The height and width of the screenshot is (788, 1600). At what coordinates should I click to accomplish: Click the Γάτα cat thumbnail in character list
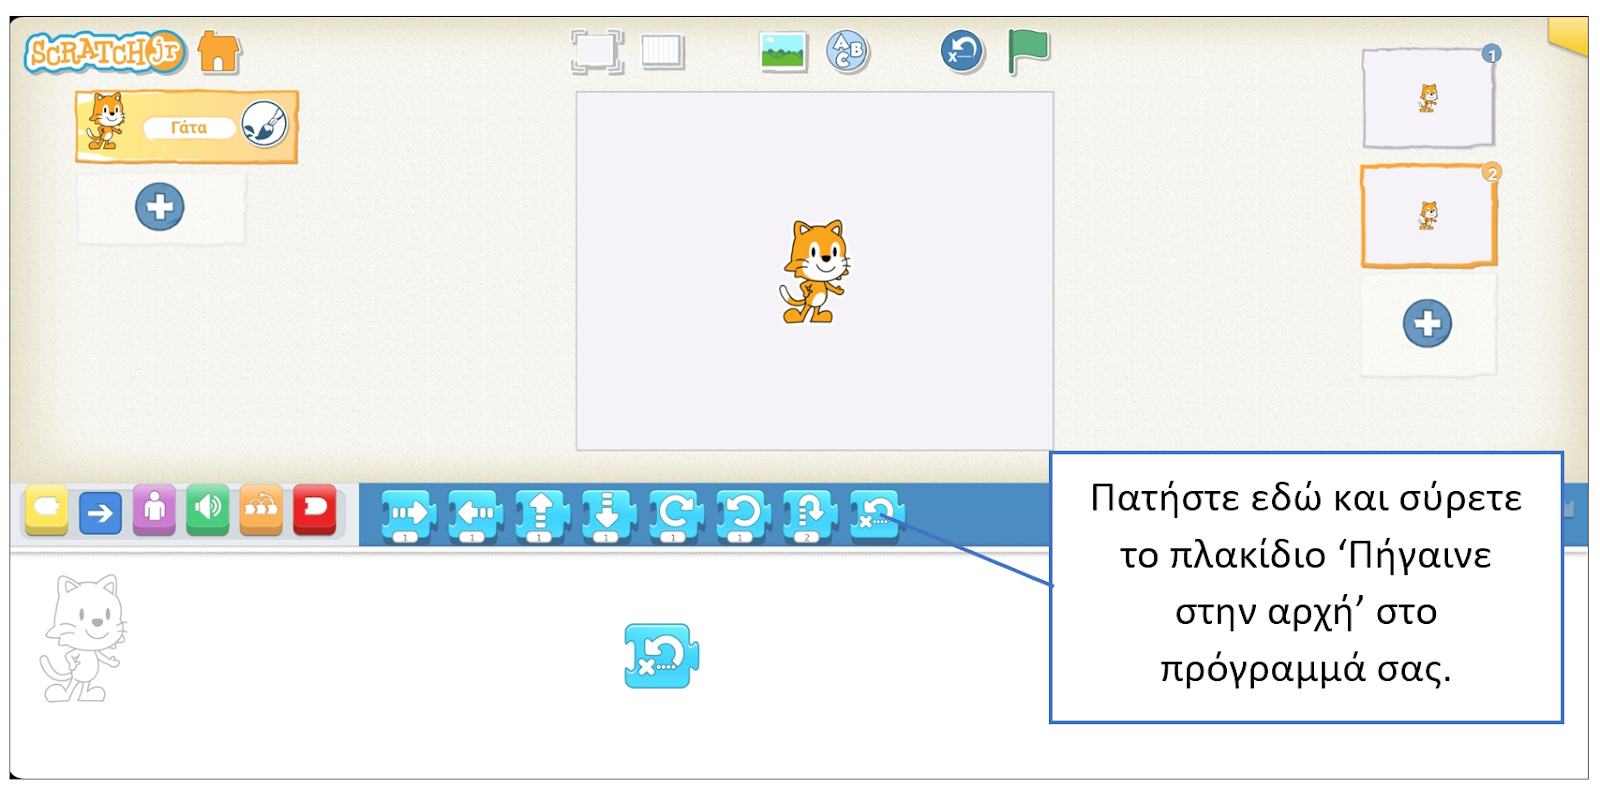106,121
